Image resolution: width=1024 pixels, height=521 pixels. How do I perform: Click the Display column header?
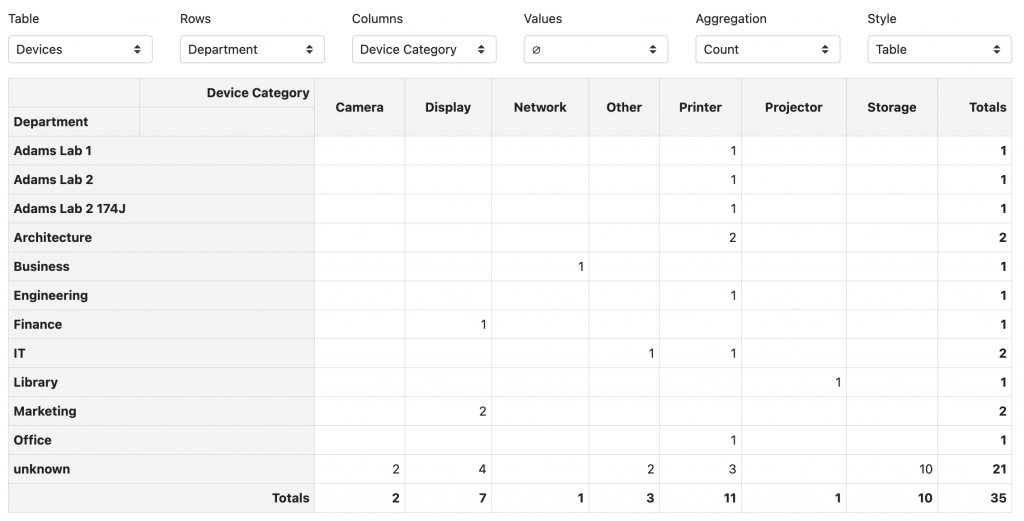(x=447, y=107)
